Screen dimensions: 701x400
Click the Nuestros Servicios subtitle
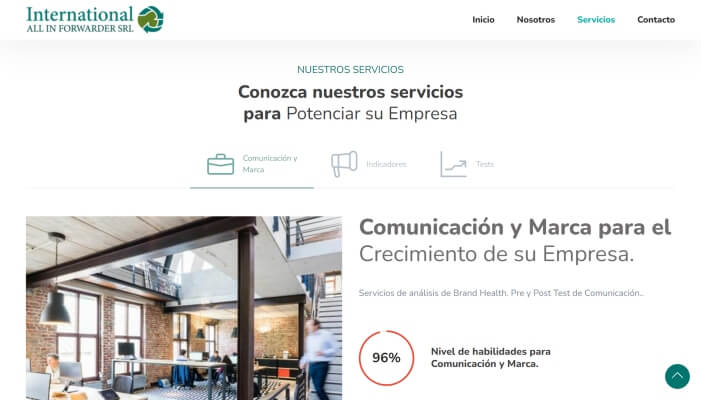[350, 70]
